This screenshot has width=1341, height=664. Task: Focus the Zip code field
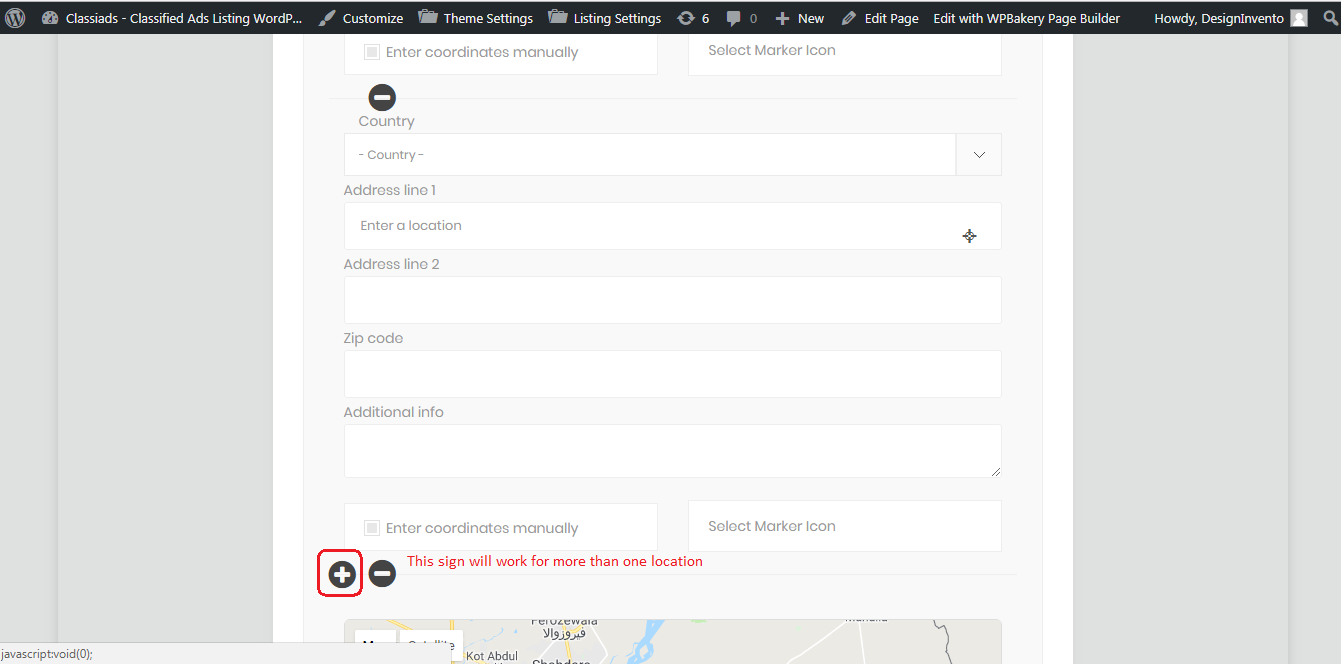pos(672,374)
